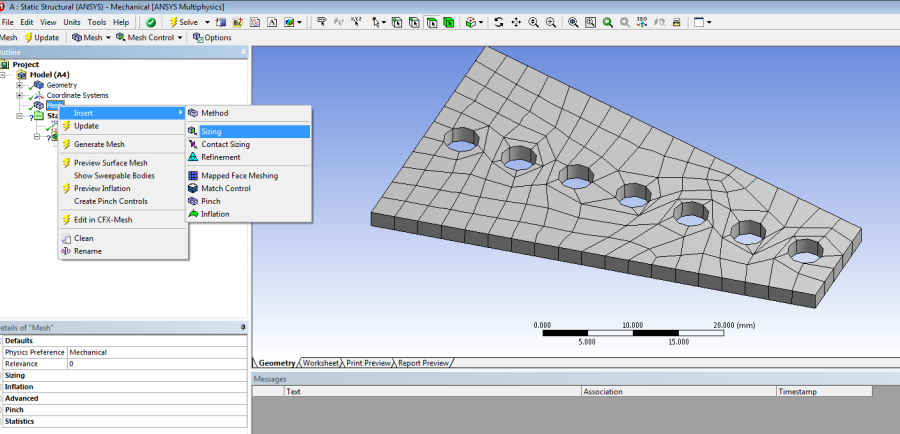Switch to the Worksheet tab
This screenshot has width=900, height=434.
(321, 363)
